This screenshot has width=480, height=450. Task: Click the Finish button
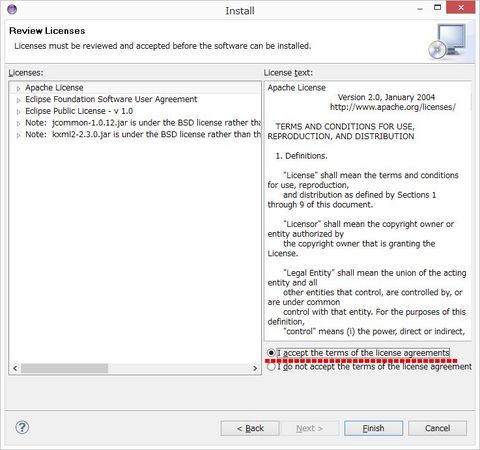click(x=373, y=428)
